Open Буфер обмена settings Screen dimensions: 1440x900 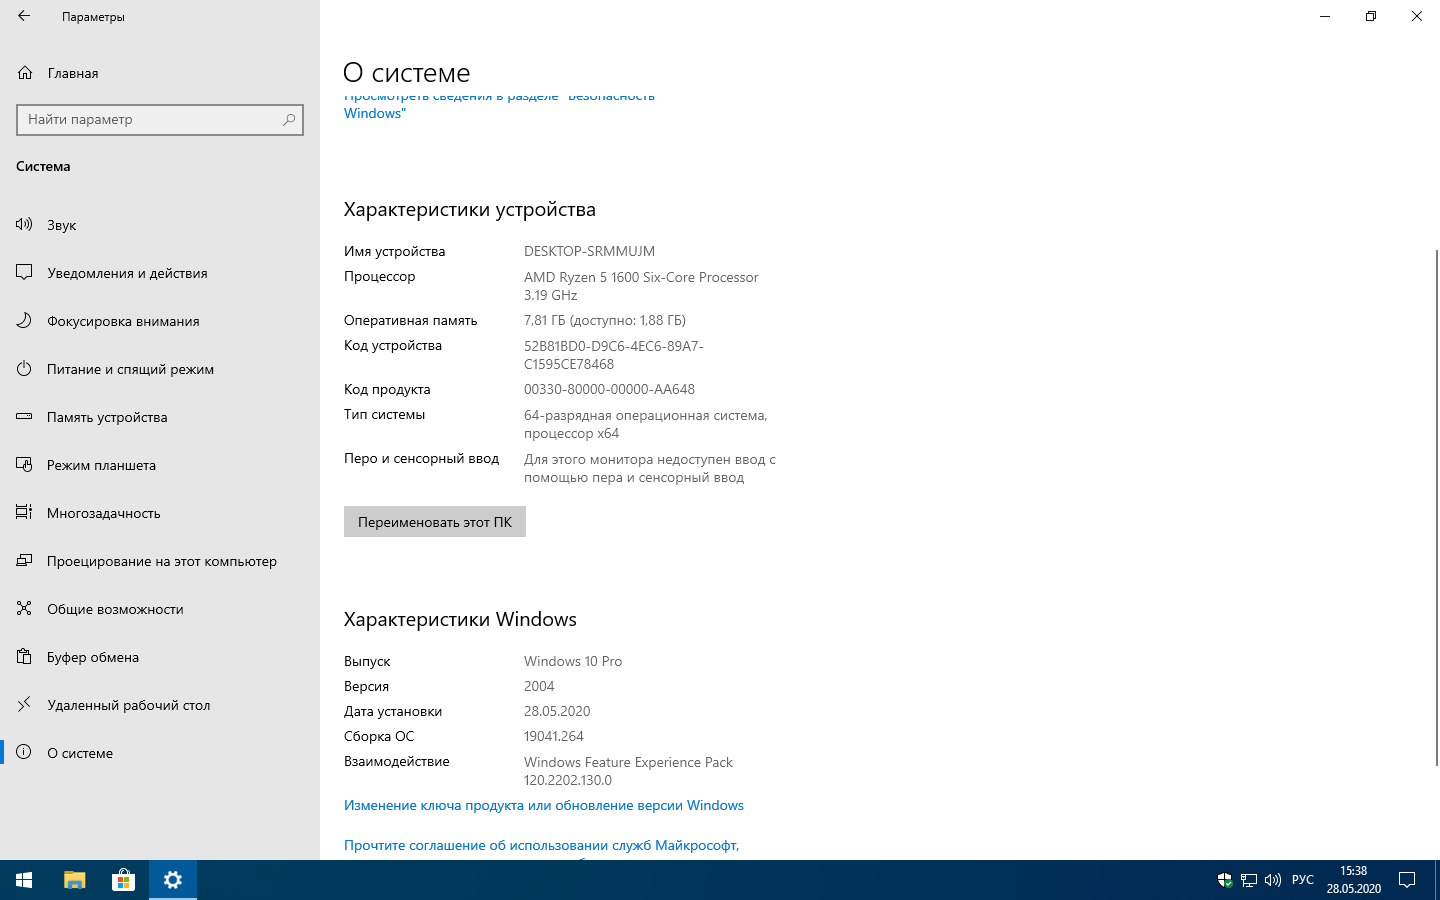[x=160, y=657]
